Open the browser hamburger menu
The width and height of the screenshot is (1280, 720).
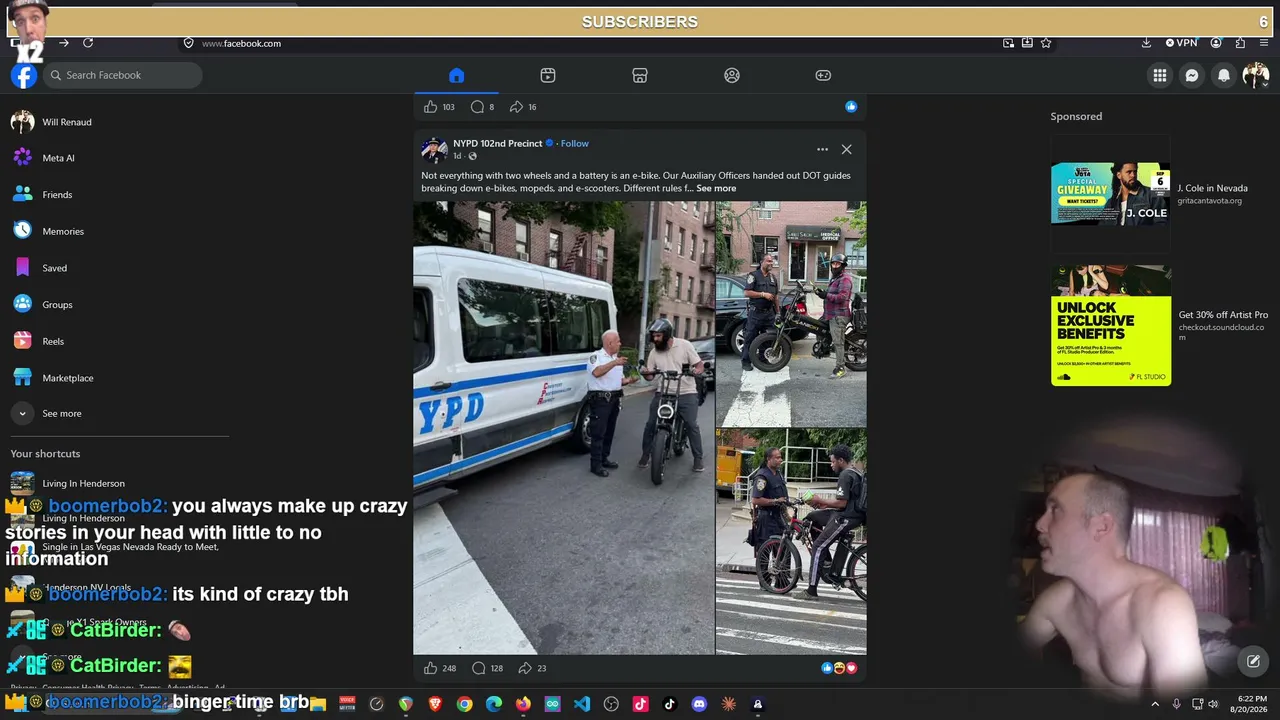(x=1265, y=43)
